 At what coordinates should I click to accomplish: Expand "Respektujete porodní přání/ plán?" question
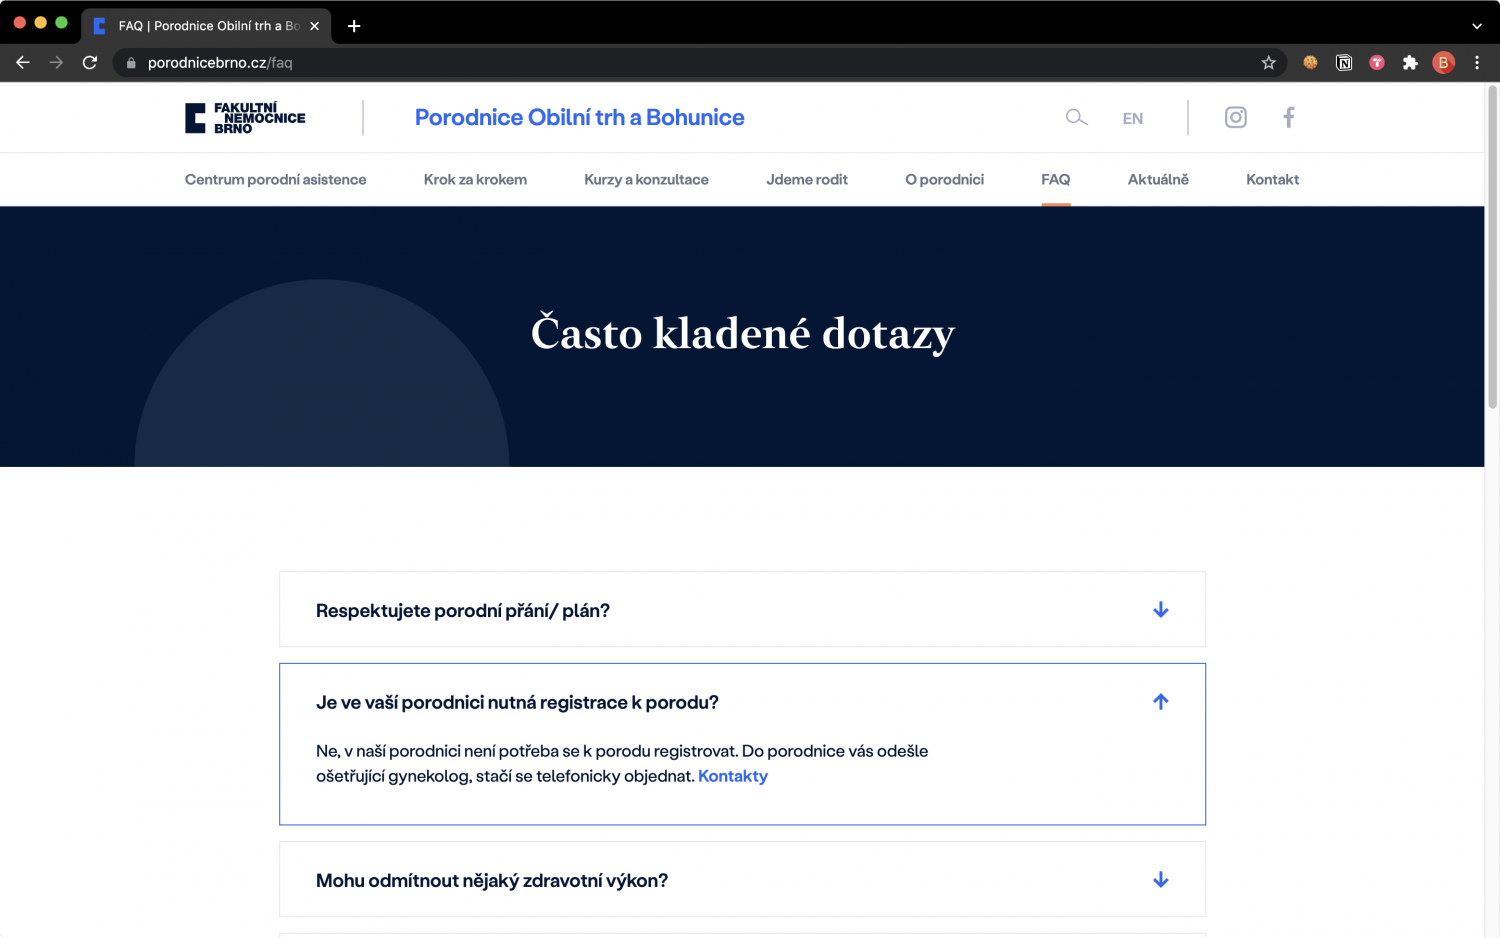click(1160, 610)
